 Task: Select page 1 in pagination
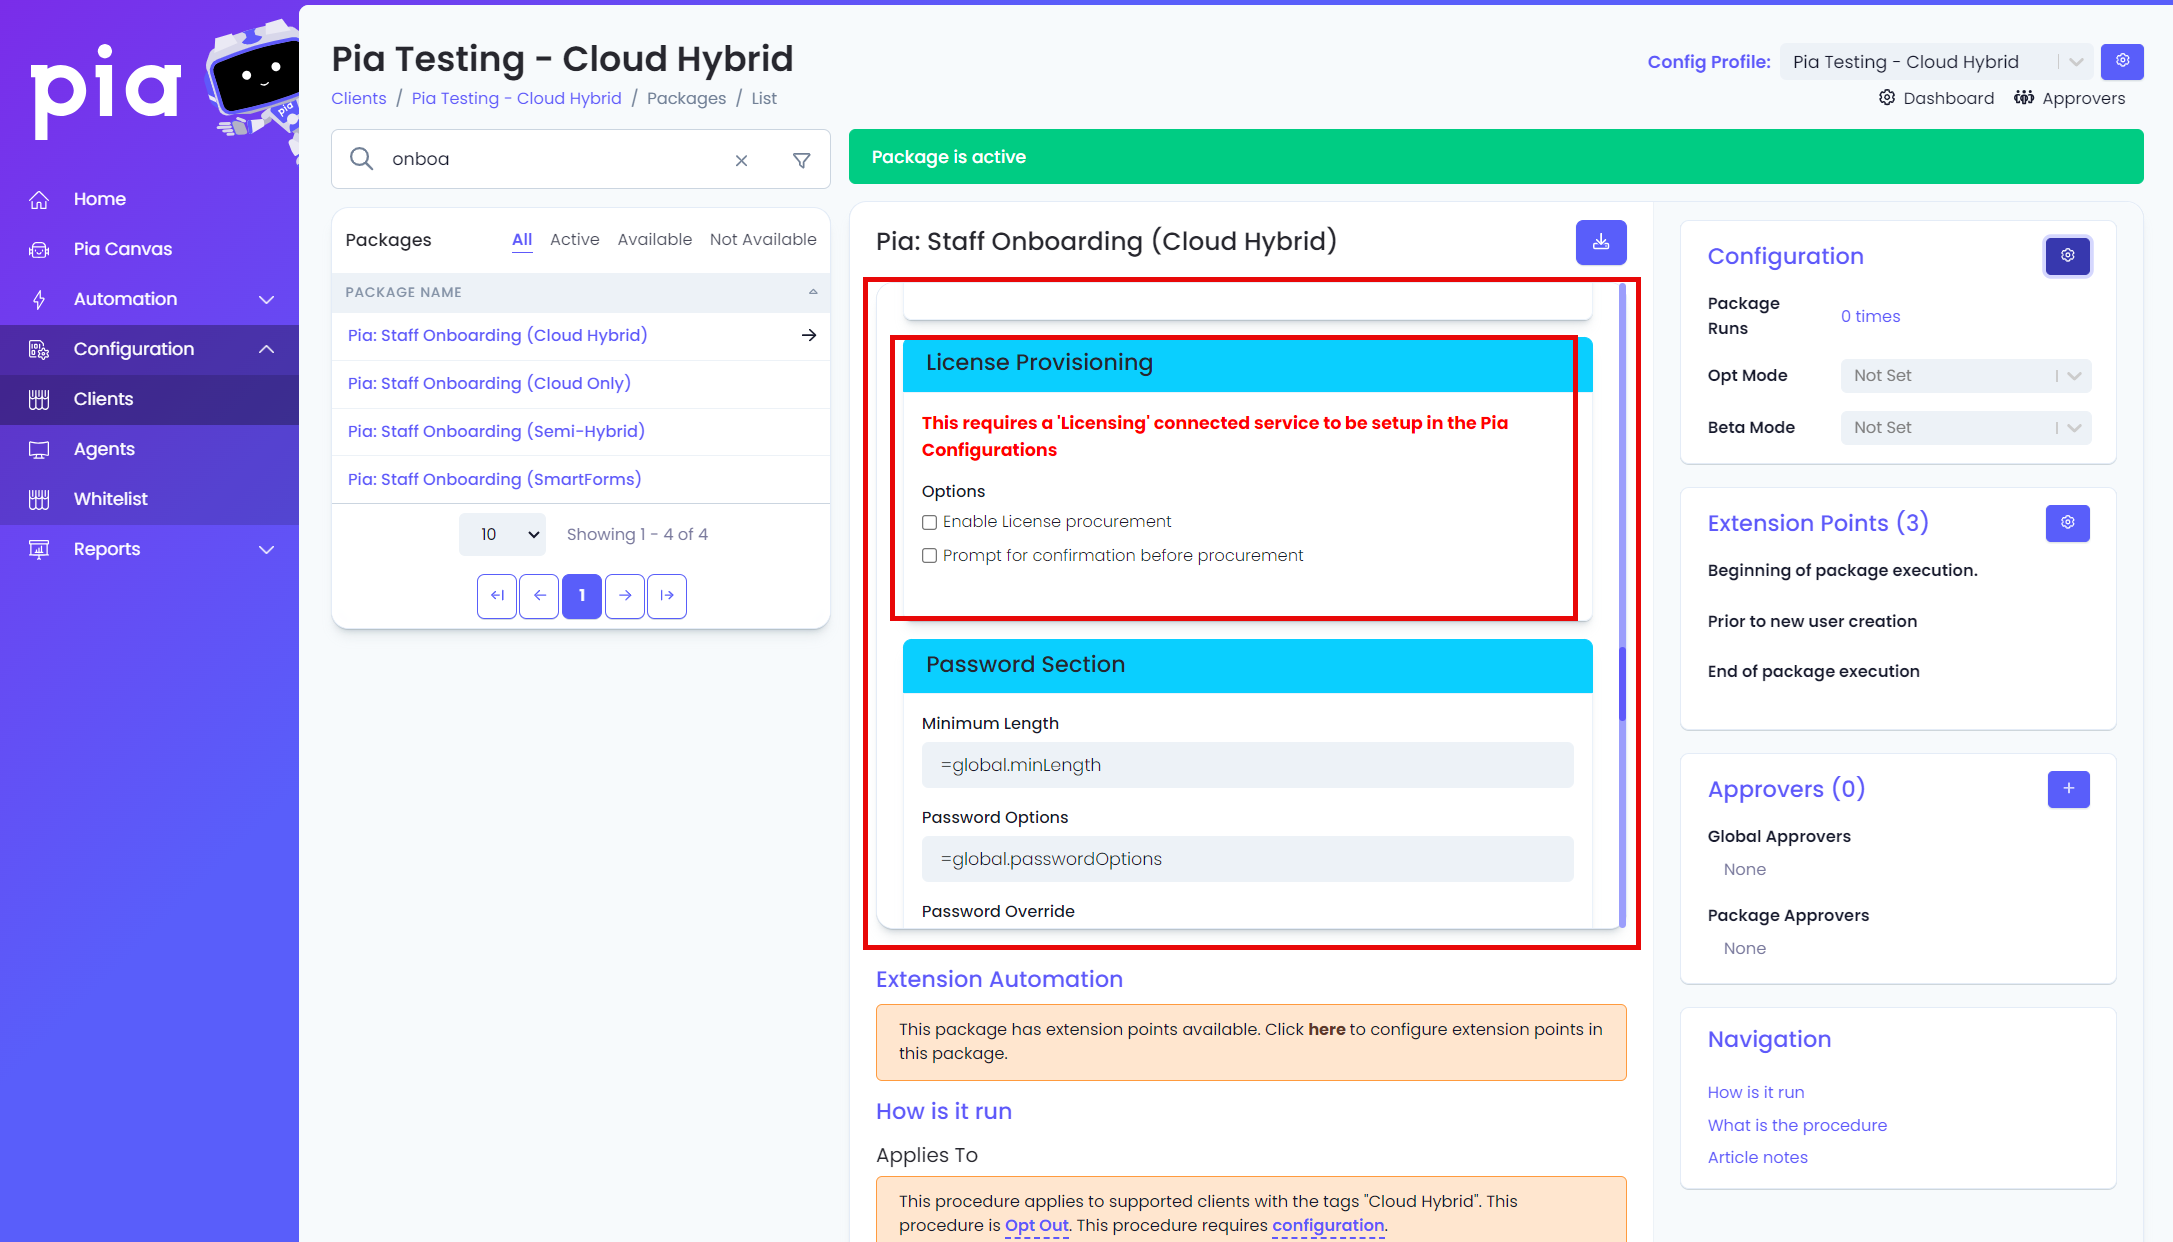click(582, 596)
